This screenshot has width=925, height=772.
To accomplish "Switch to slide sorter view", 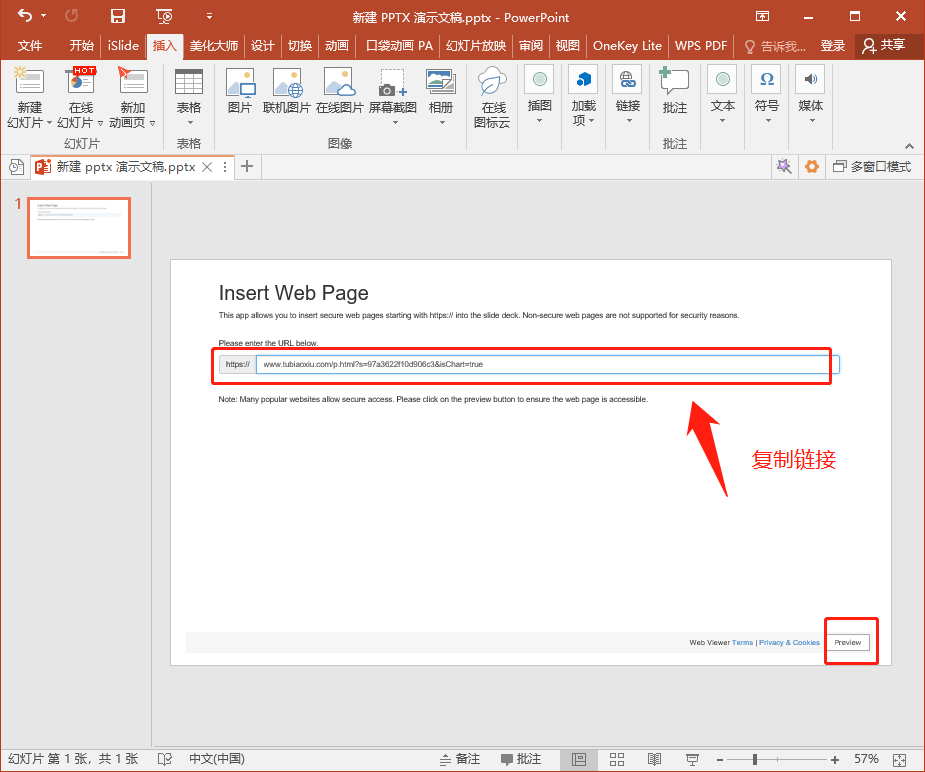I will click(617, 759).
